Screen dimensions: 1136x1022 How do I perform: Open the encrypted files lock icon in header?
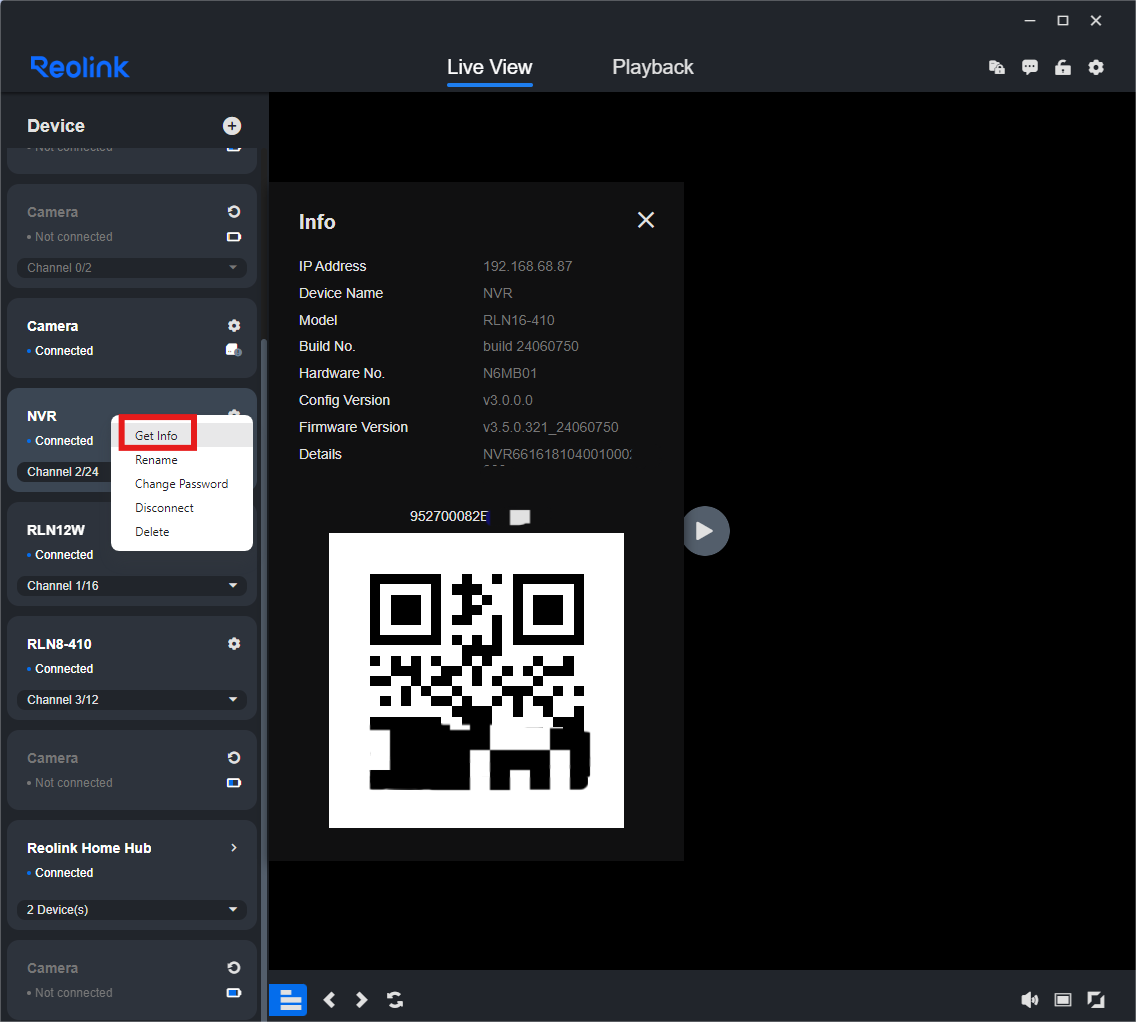pyautogui.click(x=997, y=67)
